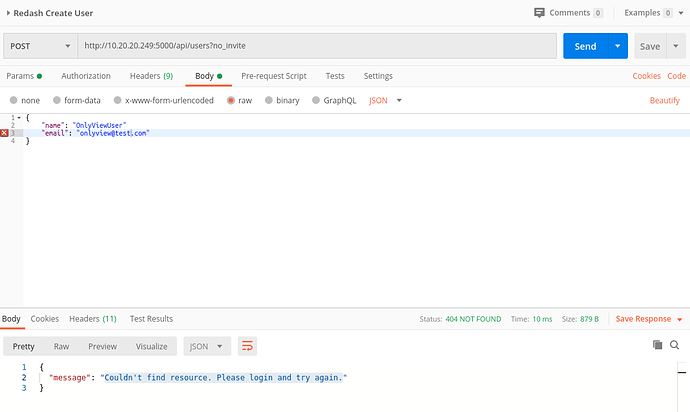Switch to the response Body tab
This screenshot has width=690, height=412.
[11, 319]
